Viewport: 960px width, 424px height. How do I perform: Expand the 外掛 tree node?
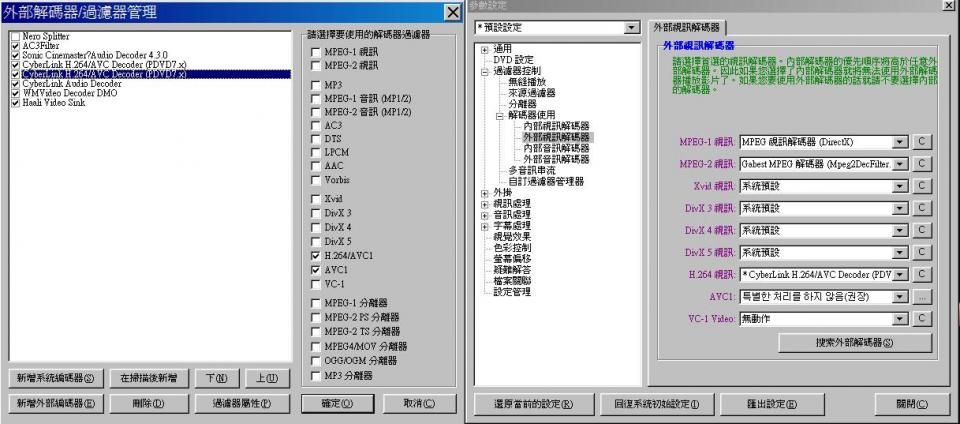point(485,193)
